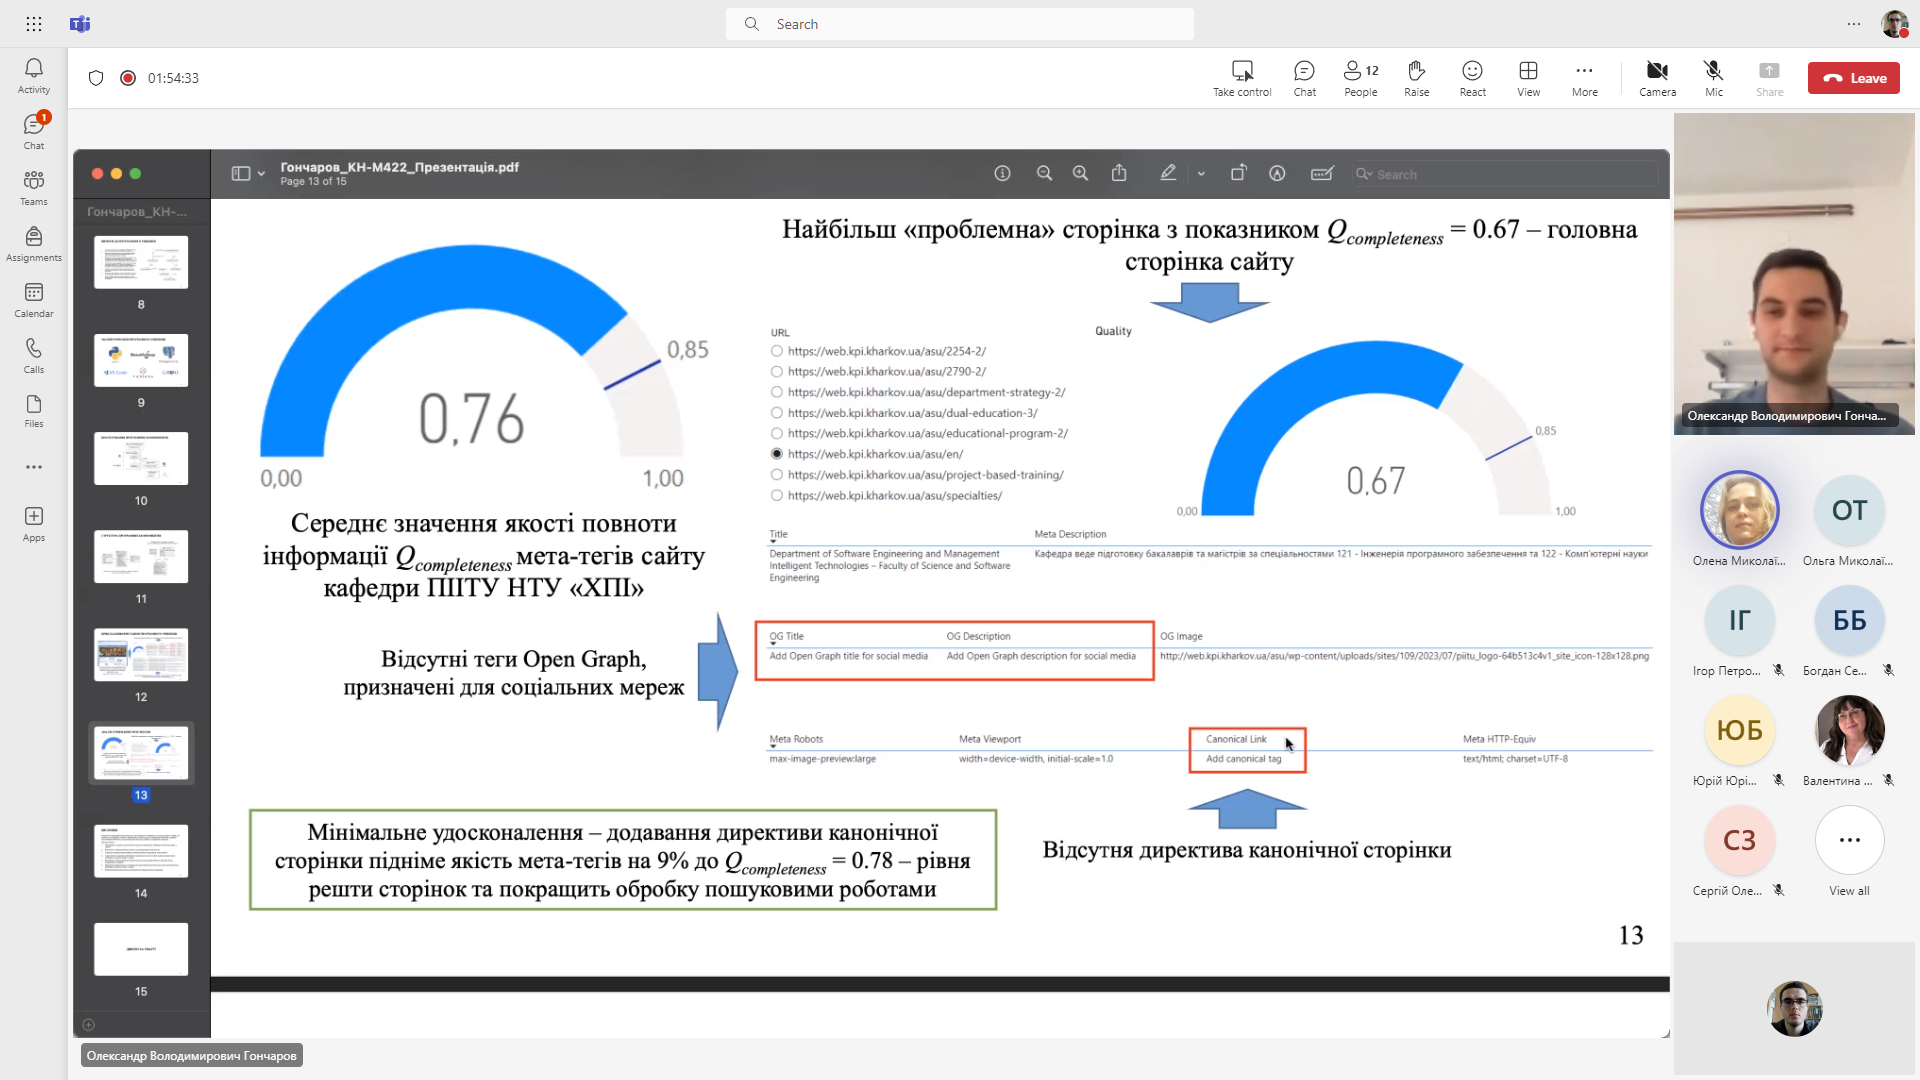Open the Assignments app in sidebar

(x=34, y=243)
